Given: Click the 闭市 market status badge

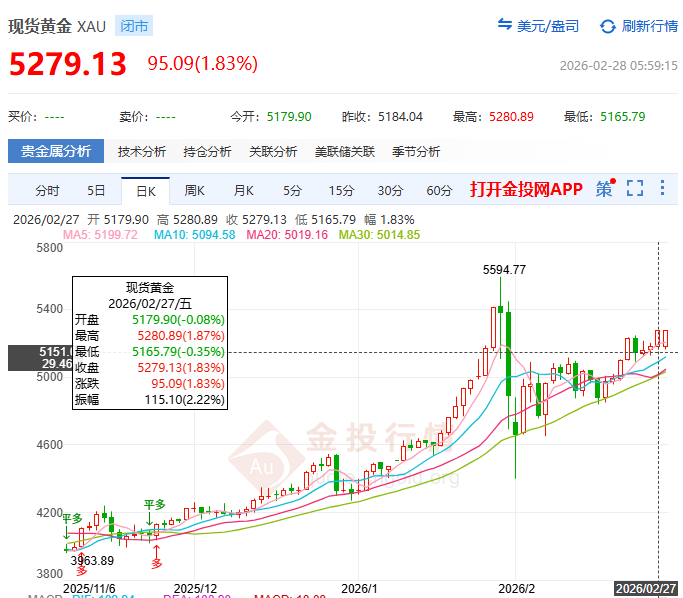Looking at the screenshot, I should [134, 26].
